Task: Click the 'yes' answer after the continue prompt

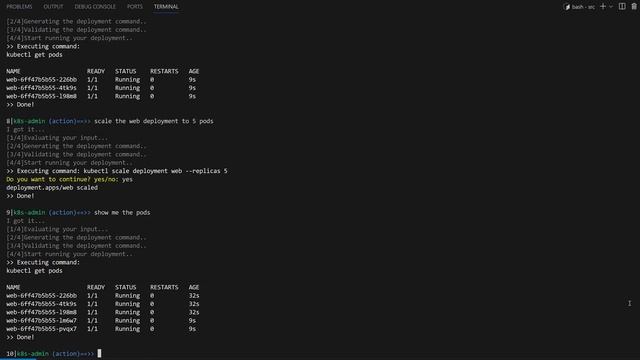Action: 127,179
